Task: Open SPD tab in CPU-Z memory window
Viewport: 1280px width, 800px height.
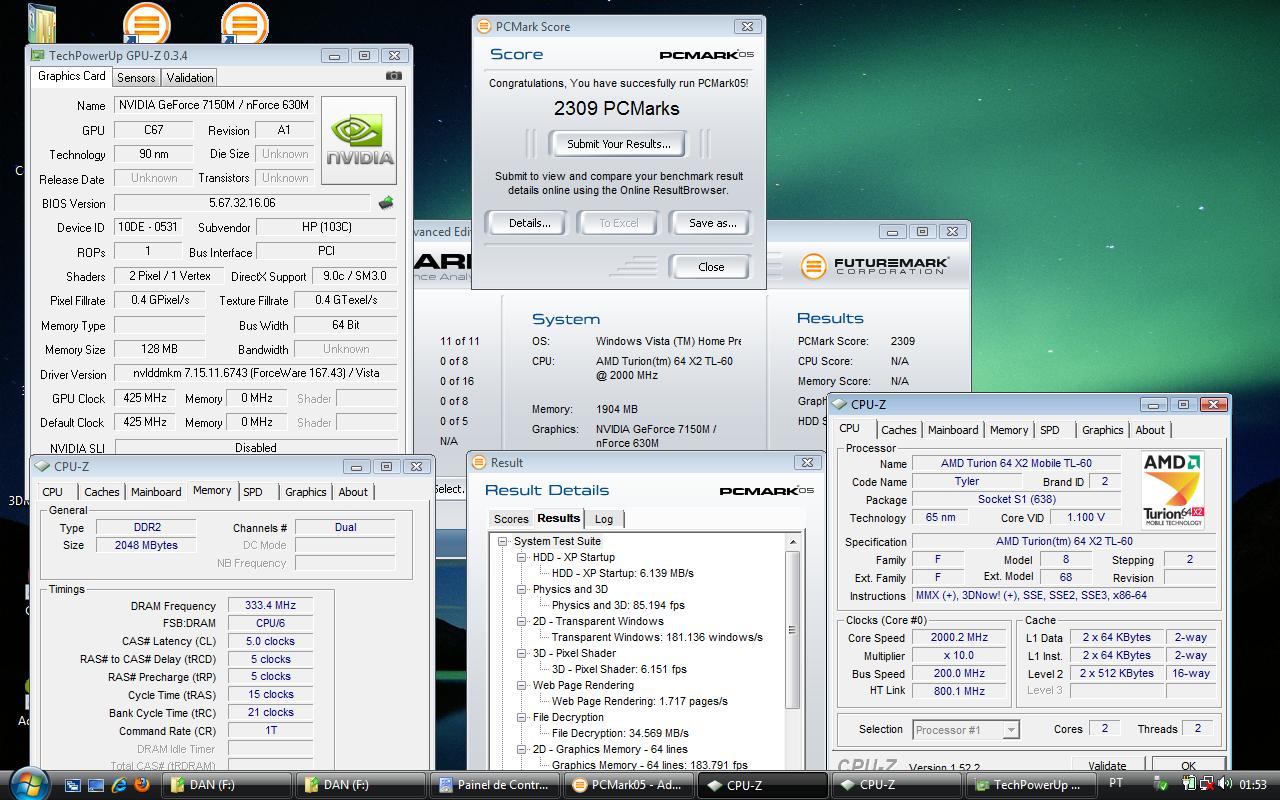Action: tap(253, 492)
